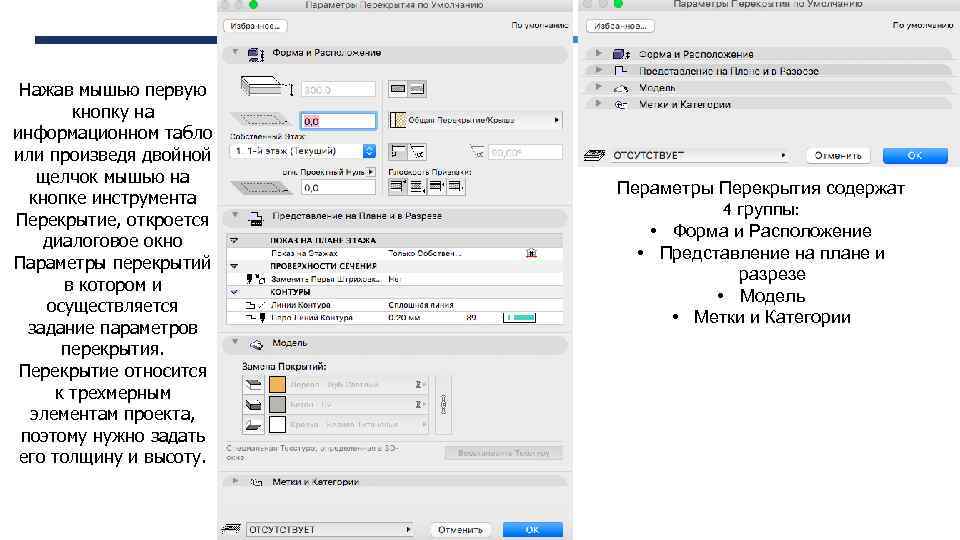The height and width of the screenshot is (540, 960).
Task: Open Избранное in the right dialog
Action: pos(620,26)
